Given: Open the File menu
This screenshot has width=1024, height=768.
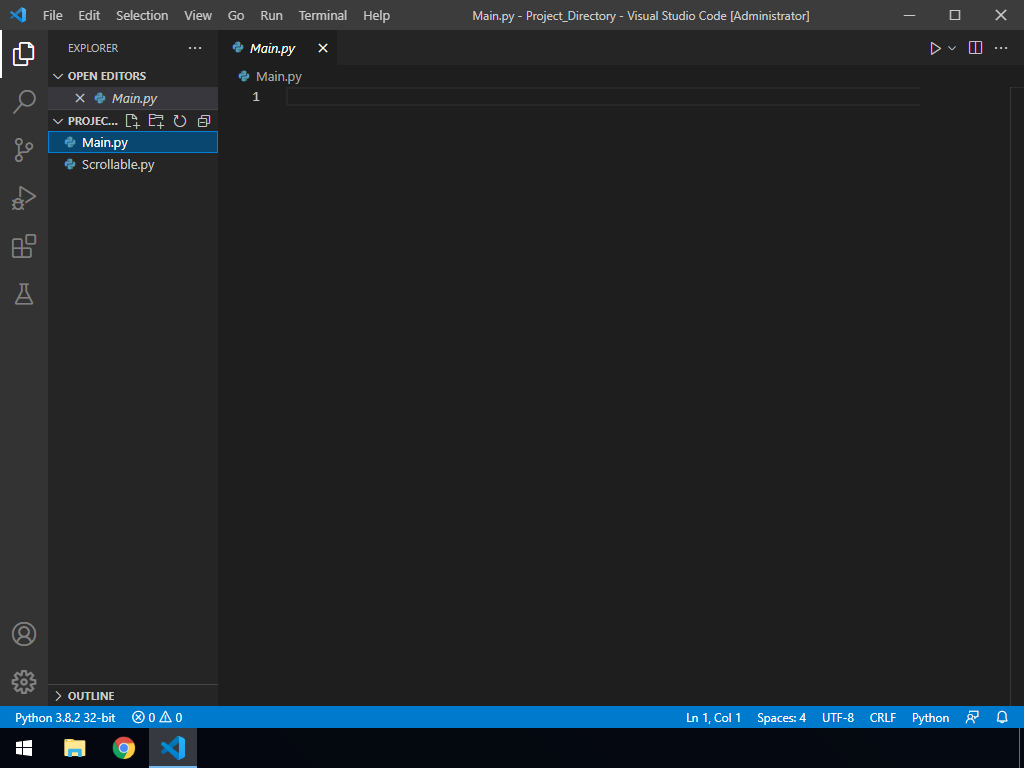Looking at the screenshot, I should (52, 15).
